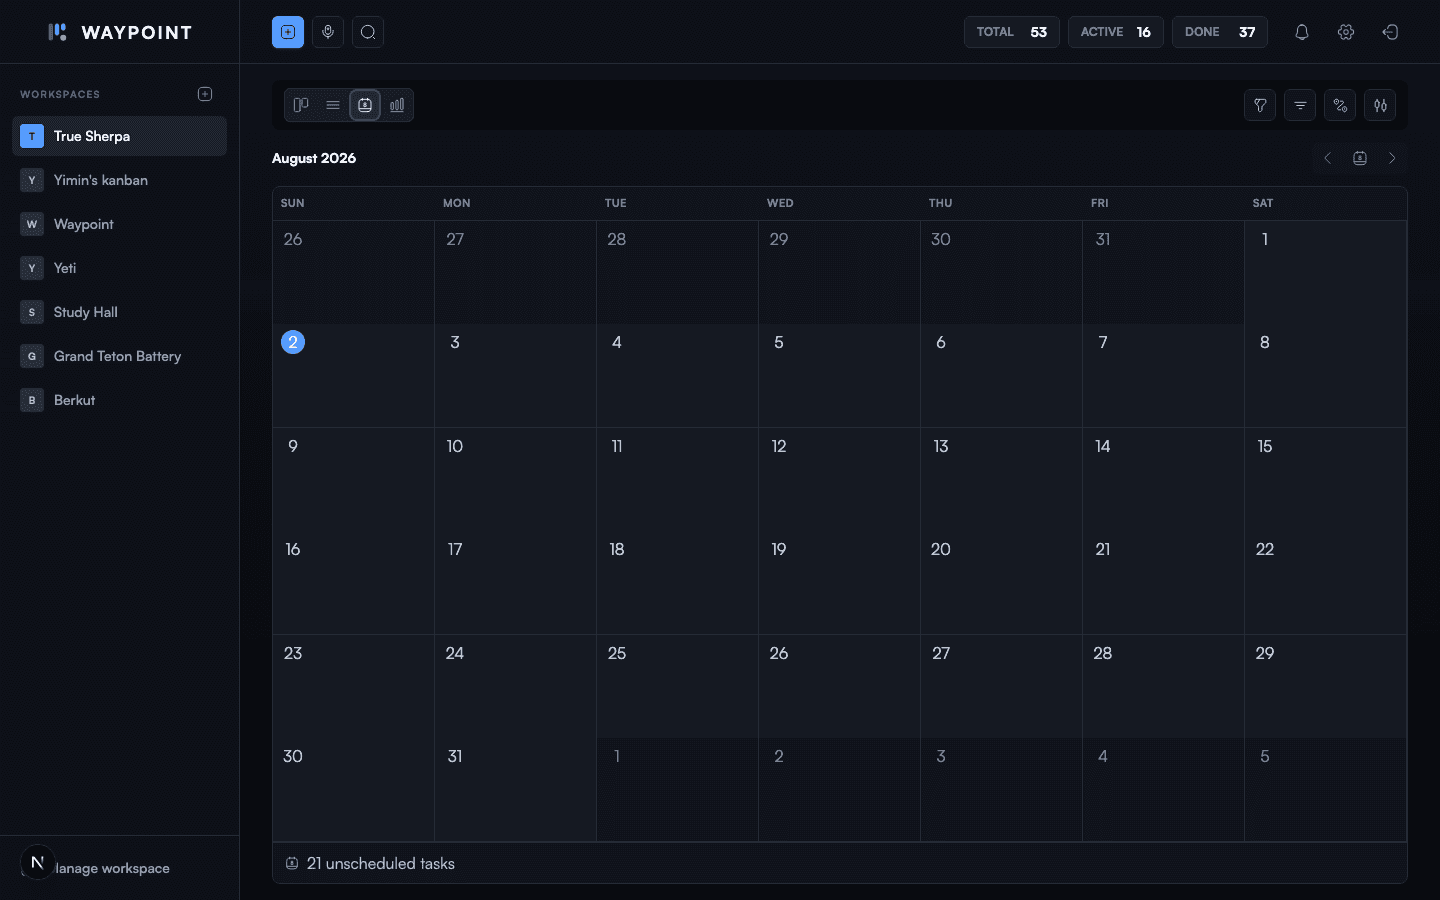The width and height of the screenshot is (1440, 900).
Task: Select the Waypoint workspace
Action: coord(119,224)
